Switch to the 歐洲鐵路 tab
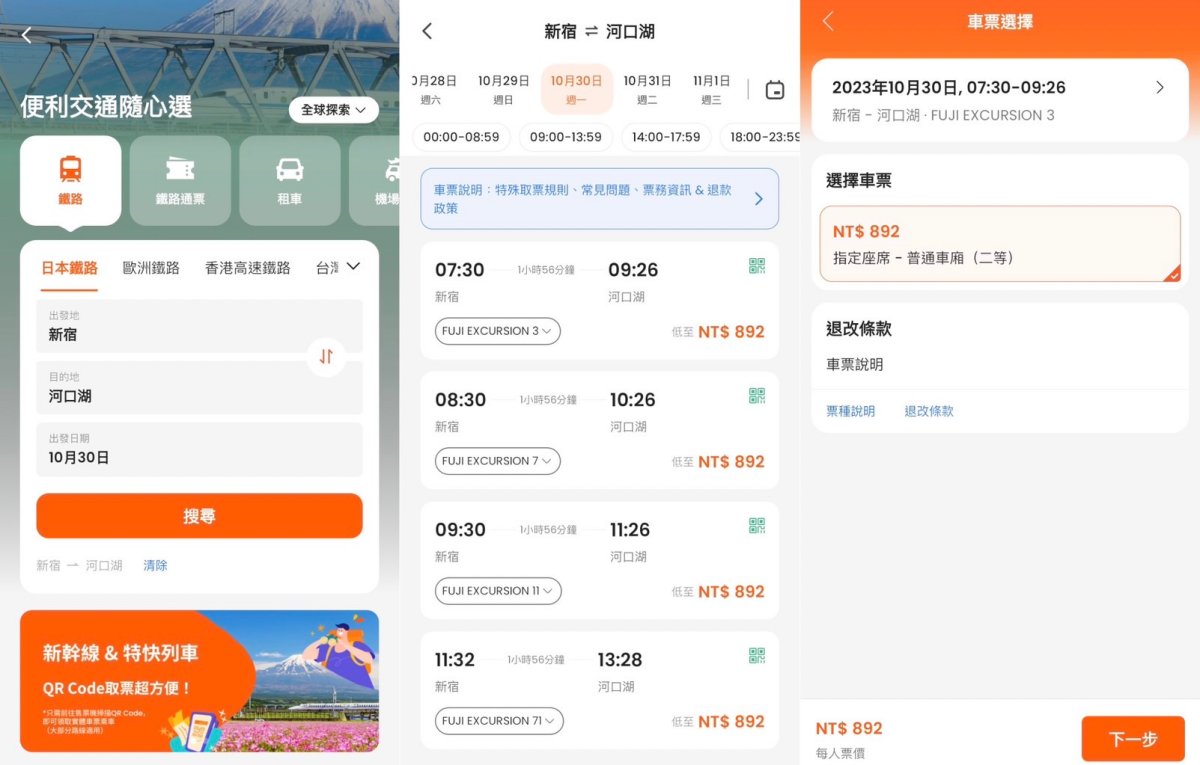1200x765 pixels. point(151,268)
